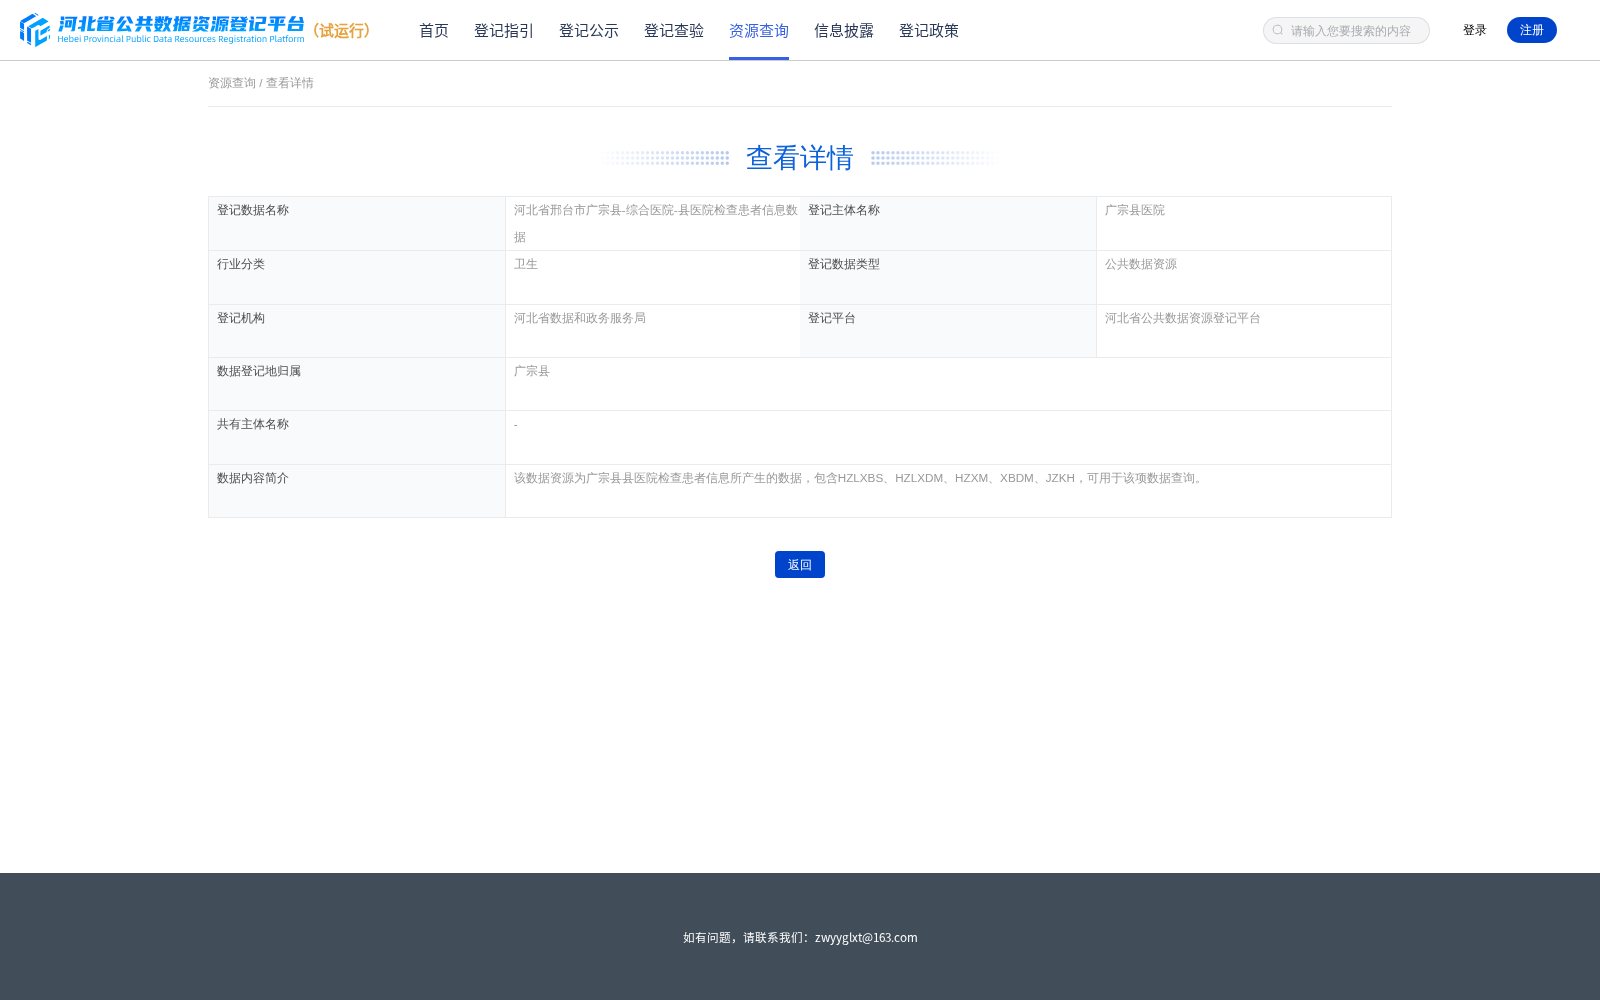Open the 登记政策 navigation item

tap(929, 31)
